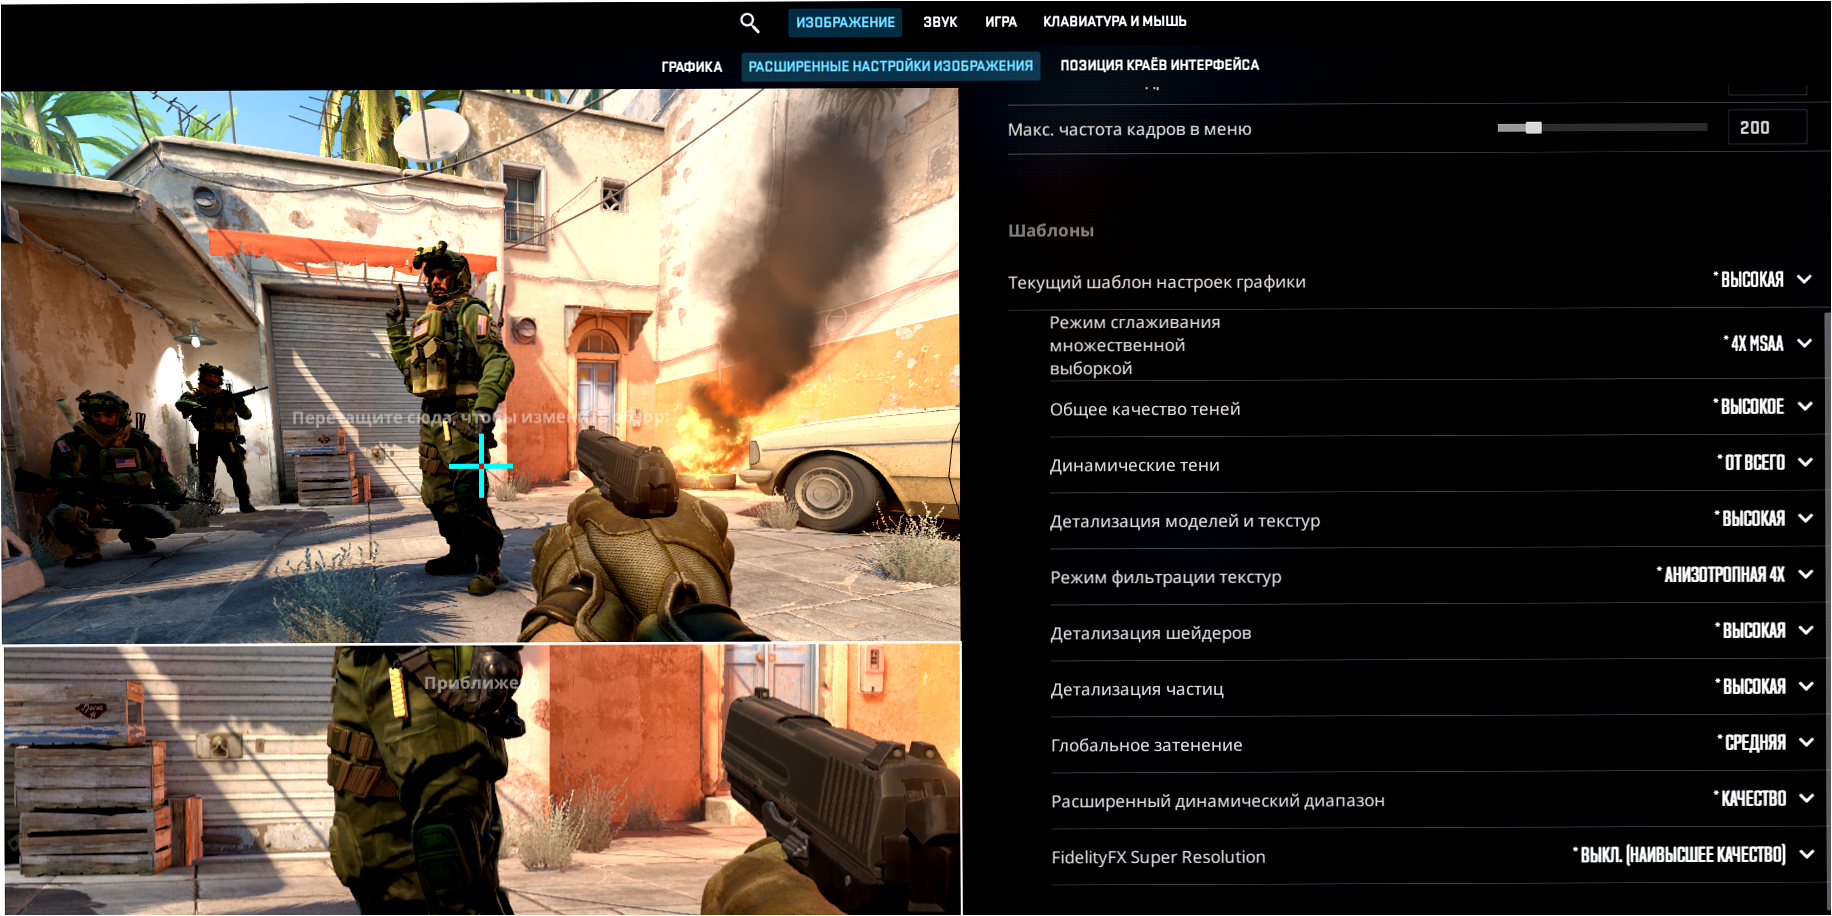Open Динамические тени dropdown ОТ ВСЕГО
This screenshot has width=1832, height=916.
pos(1765,463)
